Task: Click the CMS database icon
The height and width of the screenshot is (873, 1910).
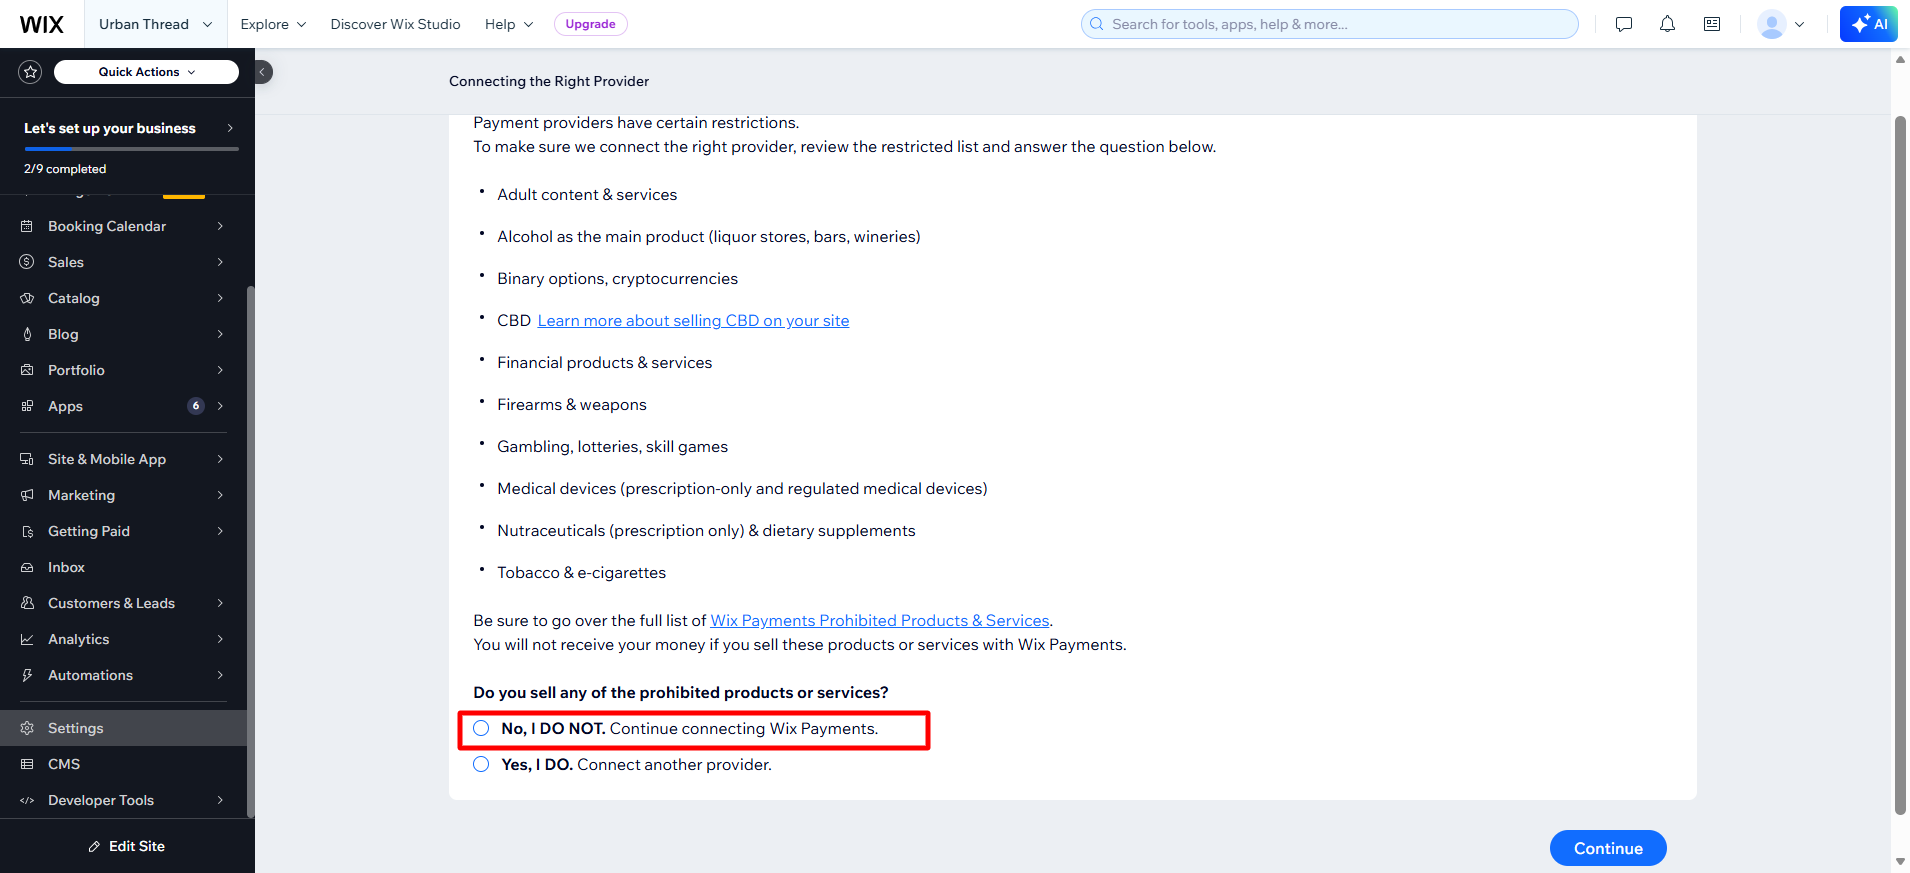Action: coord(27,764)
